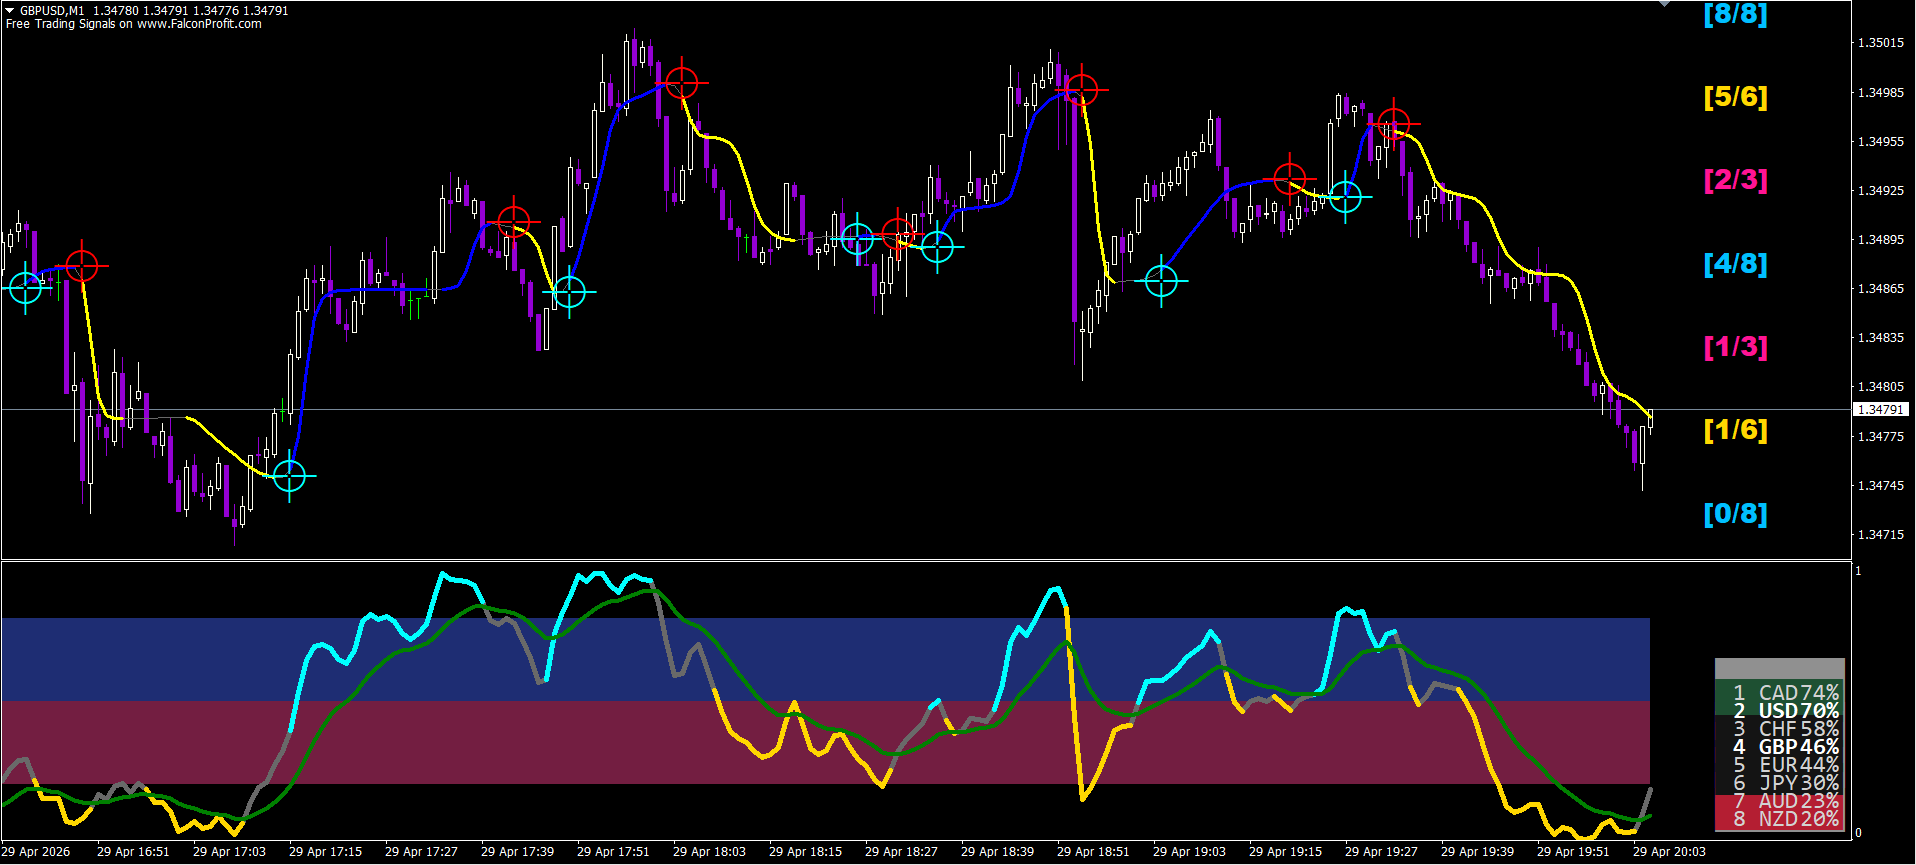
Task: Click the yellow [5/6] level label
Action: pos(1735,97)
